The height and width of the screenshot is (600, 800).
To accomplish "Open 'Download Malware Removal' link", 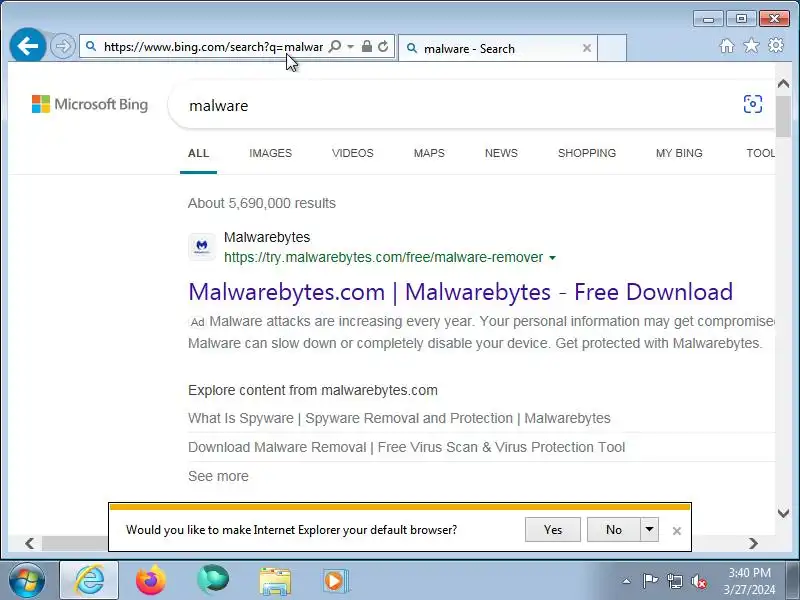I will (407, 447).
